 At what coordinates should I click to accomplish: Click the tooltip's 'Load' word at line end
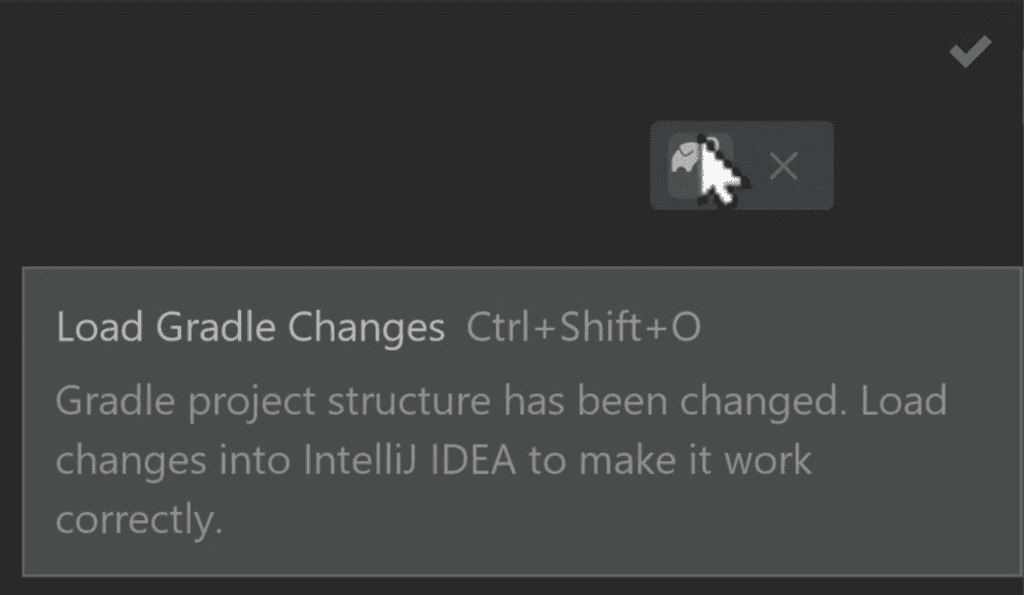tap(903, 401)
